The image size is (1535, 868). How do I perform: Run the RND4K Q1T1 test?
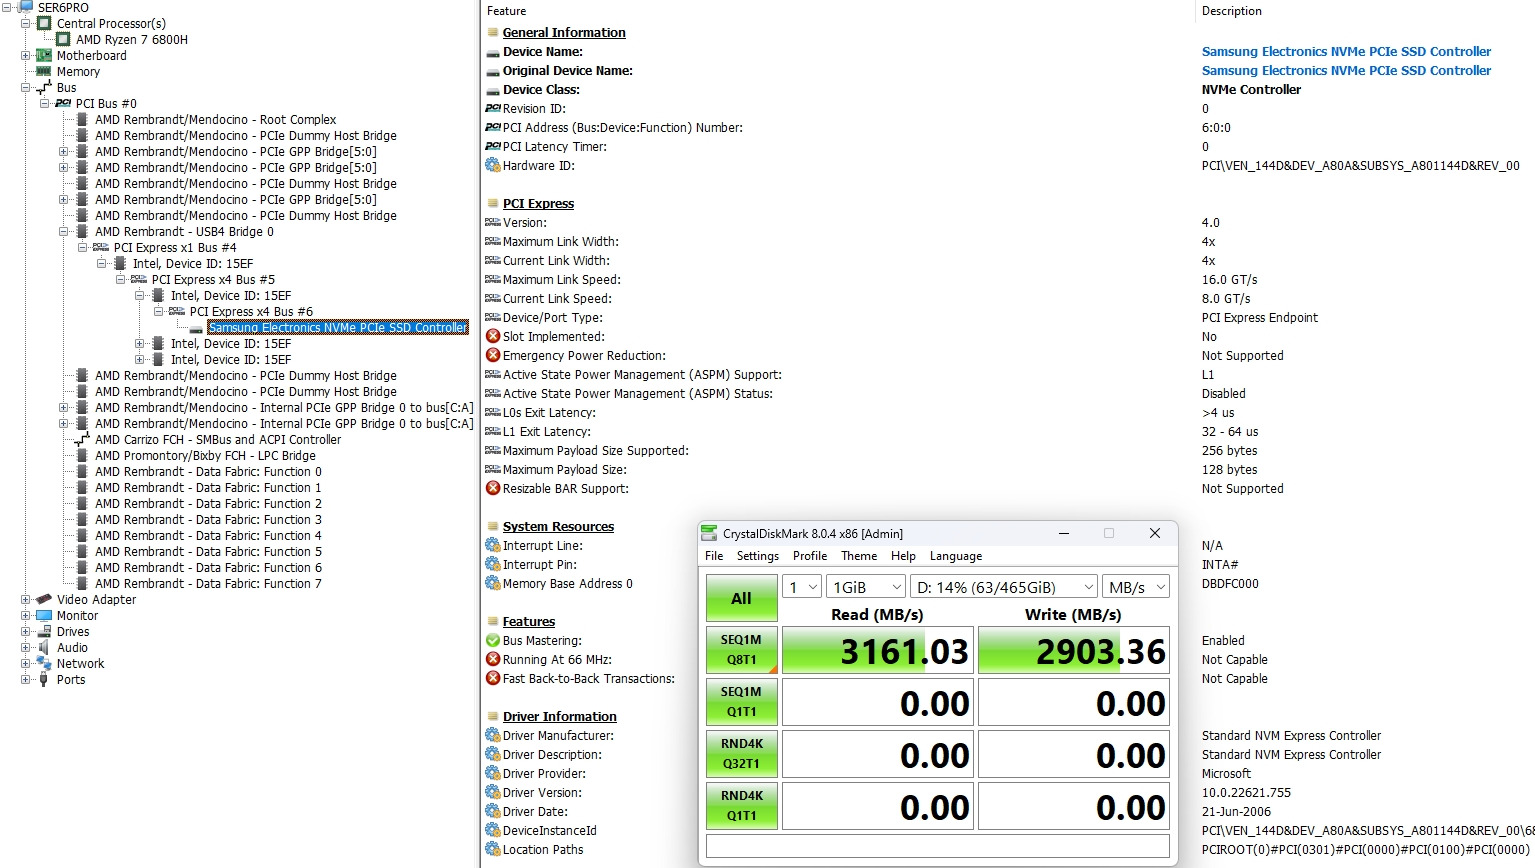point(741,806)
